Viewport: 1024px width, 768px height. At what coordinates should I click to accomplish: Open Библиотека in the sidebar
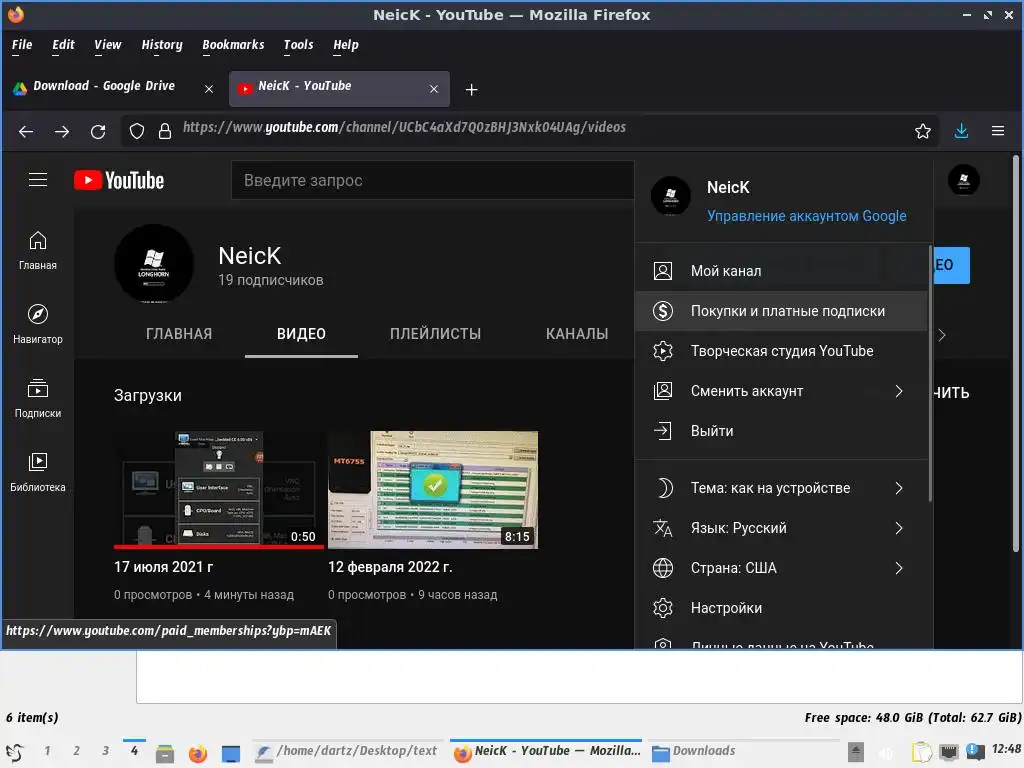(x=38, y=472)
